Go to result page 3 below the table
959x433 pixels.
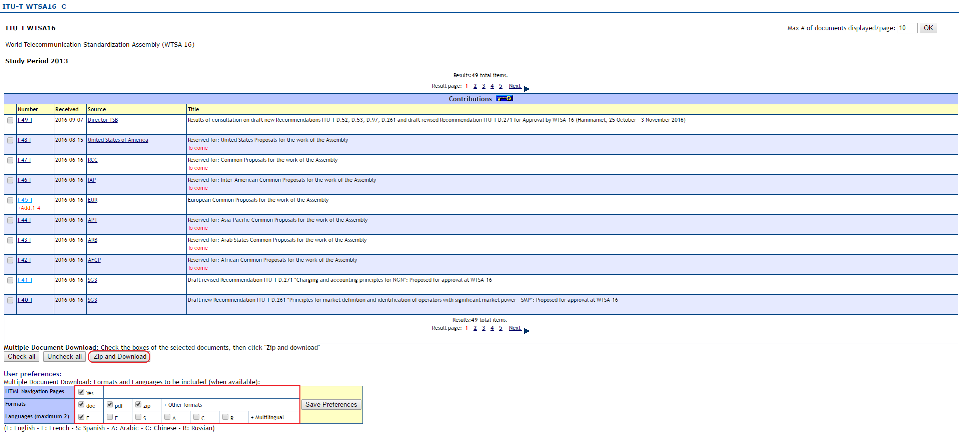point(483,328)
